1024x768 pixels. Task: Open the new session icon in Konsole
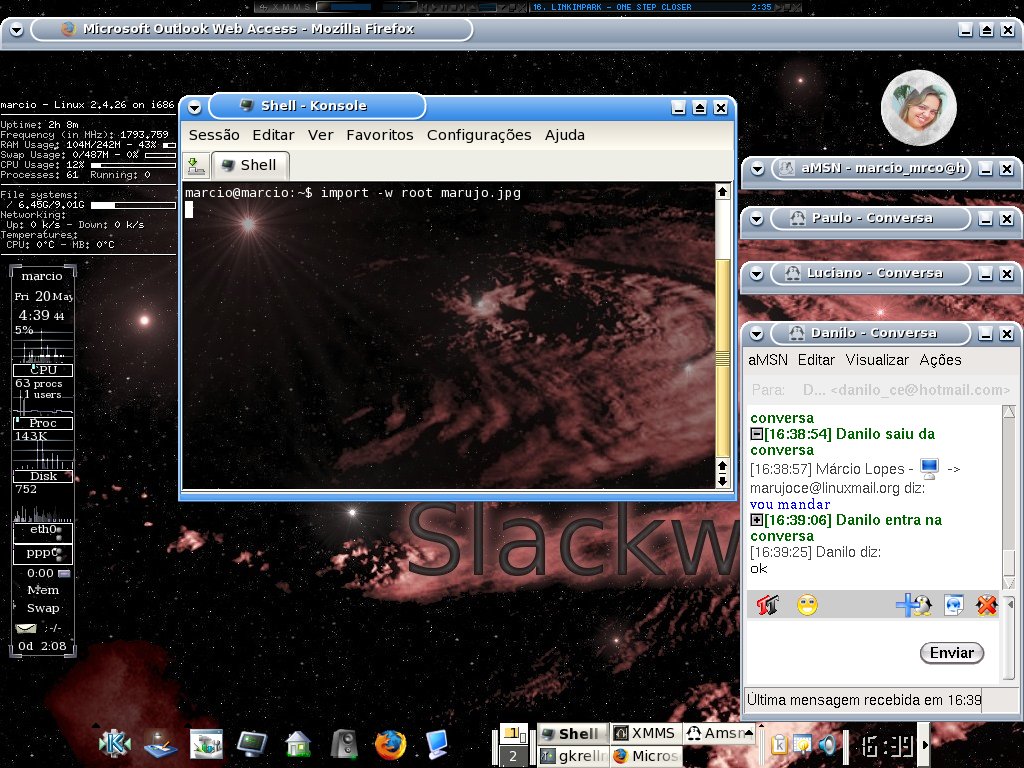click(x=195, y=166)
